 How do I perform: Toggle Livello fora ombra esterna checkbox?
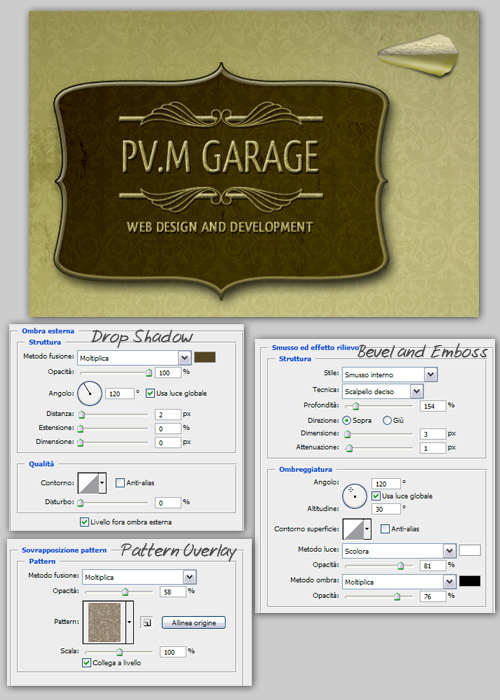click(x=84, y=522)
